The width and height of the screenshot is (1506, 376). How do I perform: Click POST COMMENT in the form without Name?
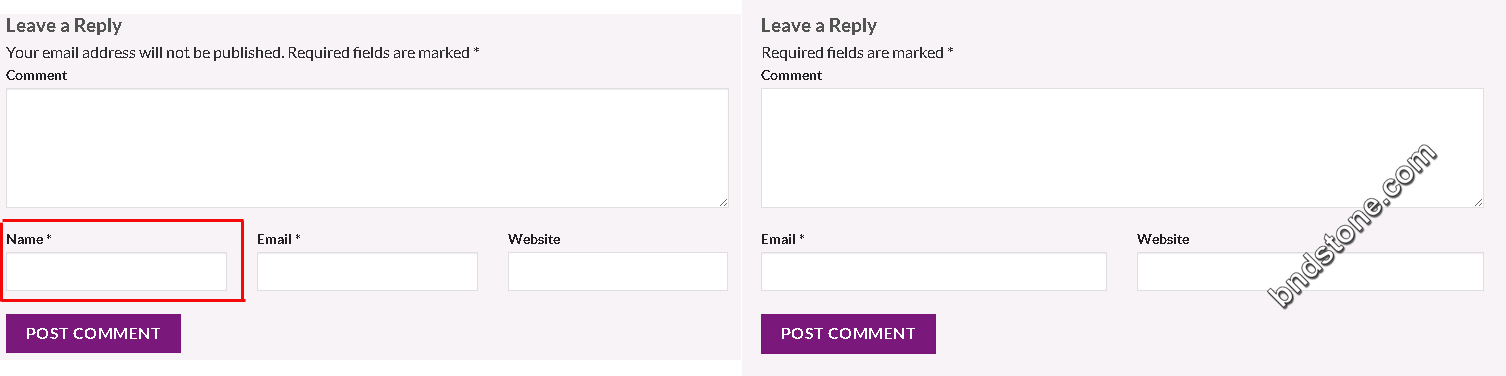click(848, 334)
